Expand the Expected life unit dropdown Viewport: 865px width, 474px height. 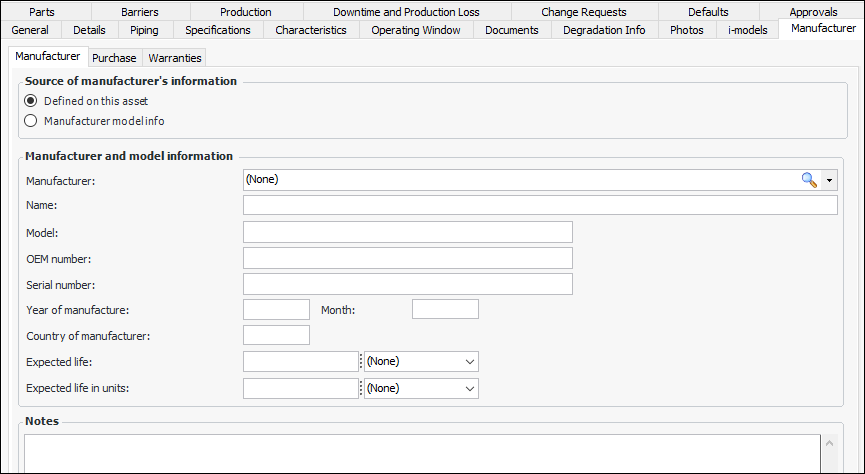[470, 362]
